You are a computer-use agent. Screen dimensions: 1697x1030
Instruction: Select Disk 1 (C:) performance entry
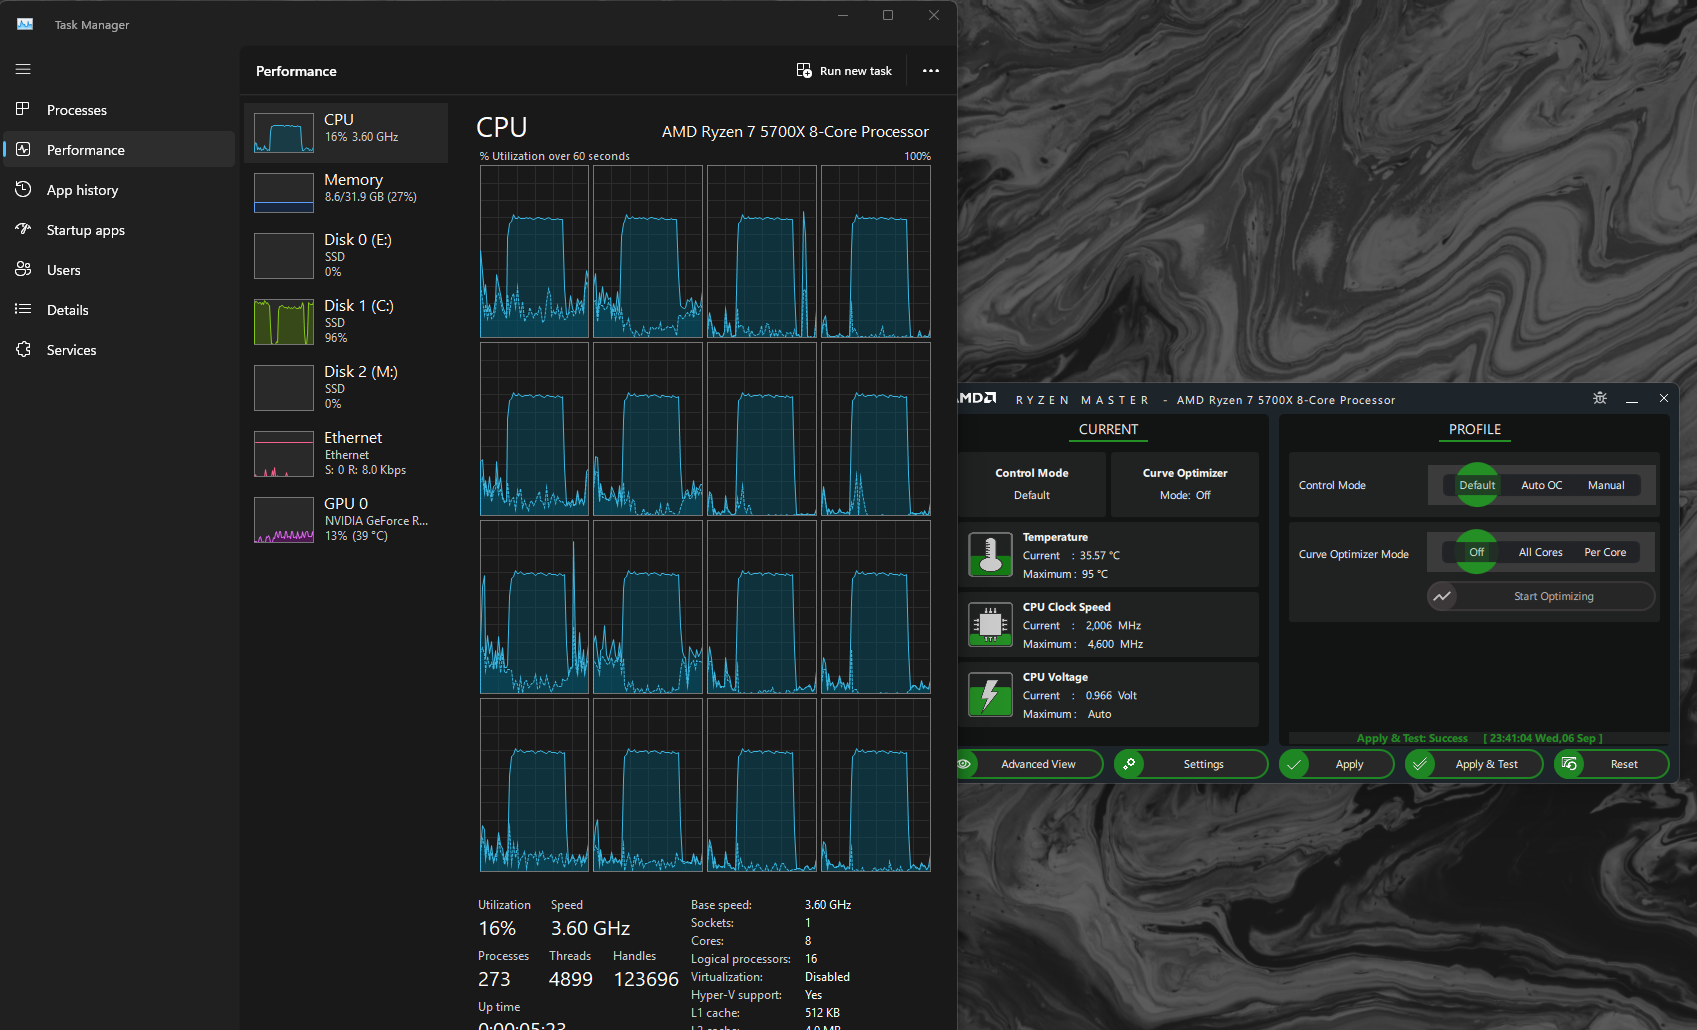coord(346,321)
